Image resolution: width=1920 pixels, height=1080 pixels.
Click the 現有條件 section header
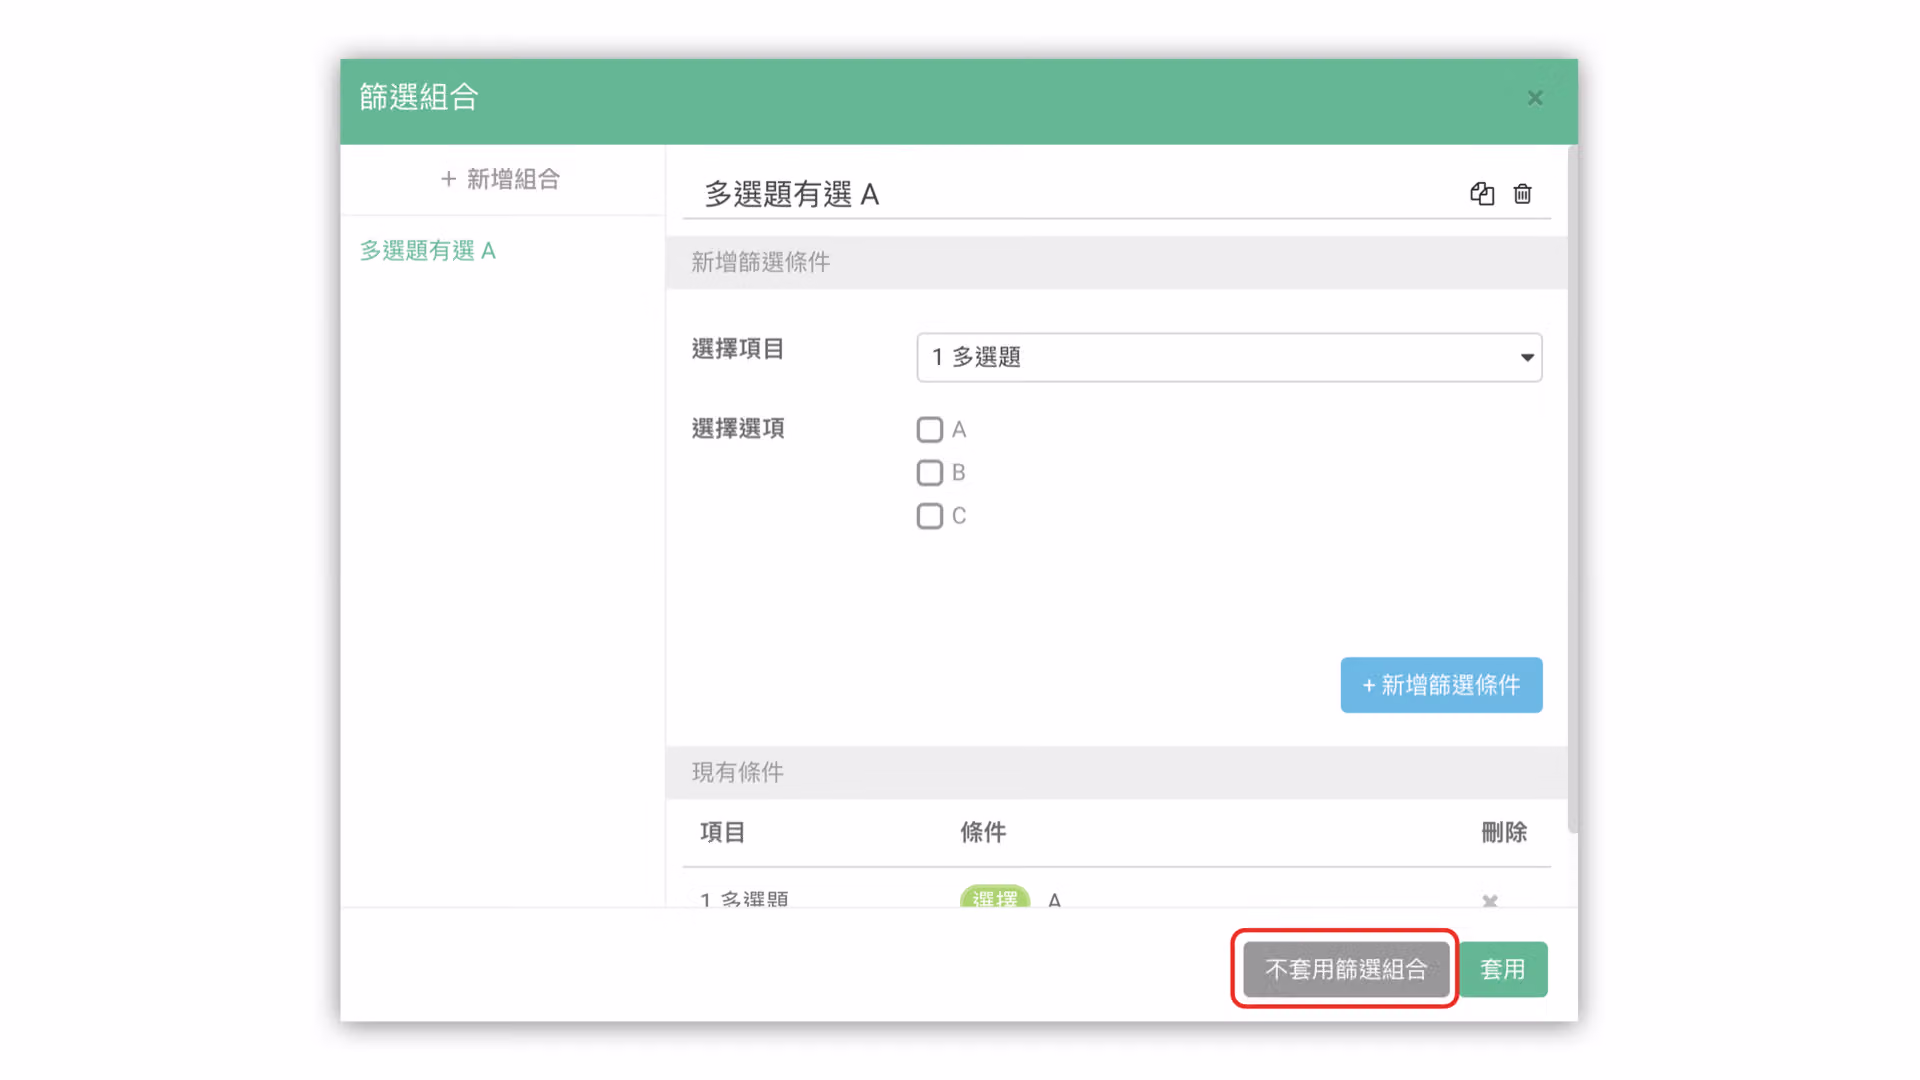pos(1117,772)
